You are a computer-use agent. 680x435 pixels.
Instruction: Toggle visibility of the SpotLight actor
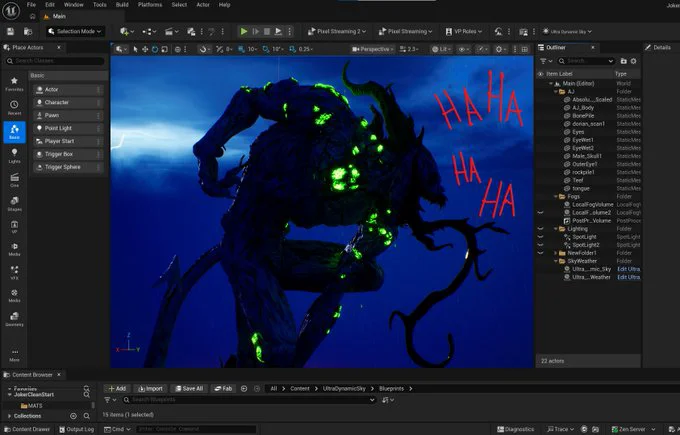point(540,237)
